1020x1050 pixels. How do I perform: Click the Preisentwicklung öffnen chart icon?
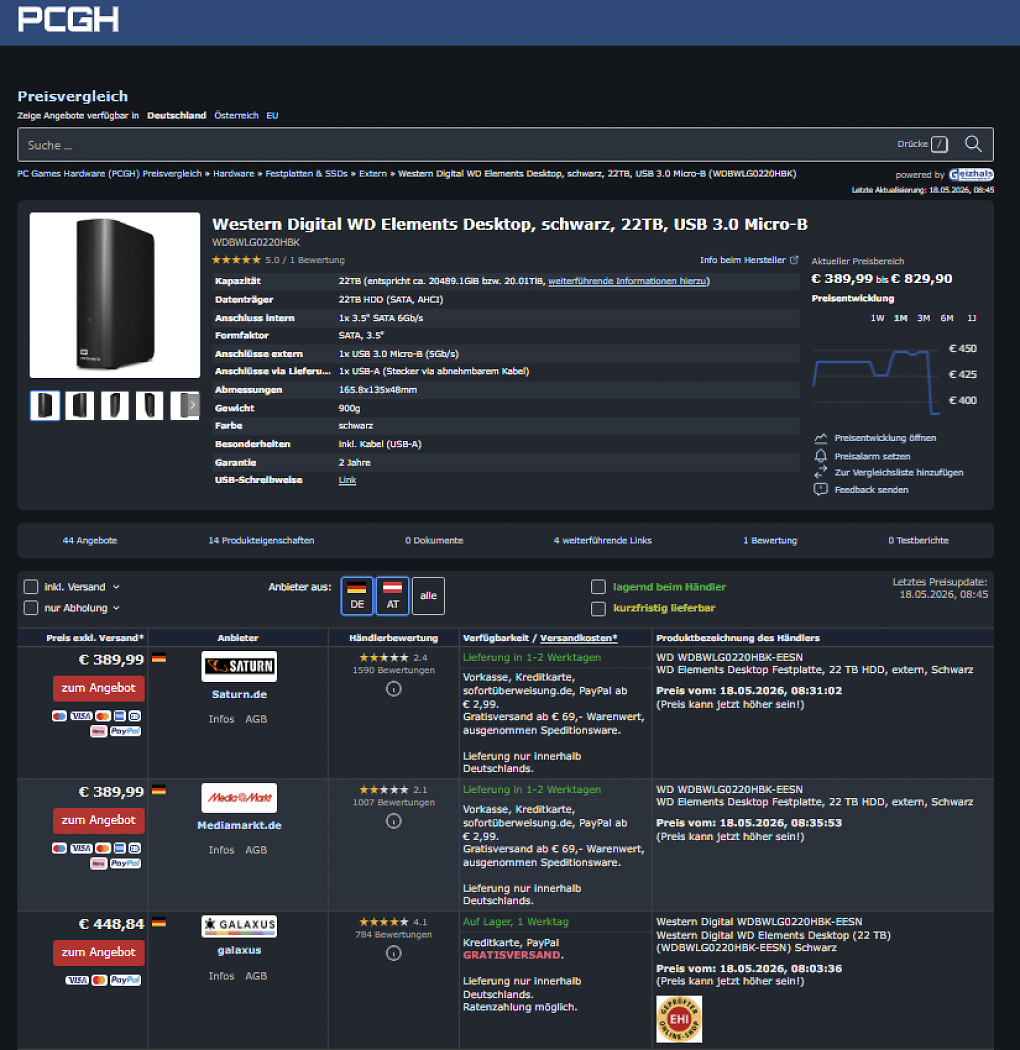[820, 438]
